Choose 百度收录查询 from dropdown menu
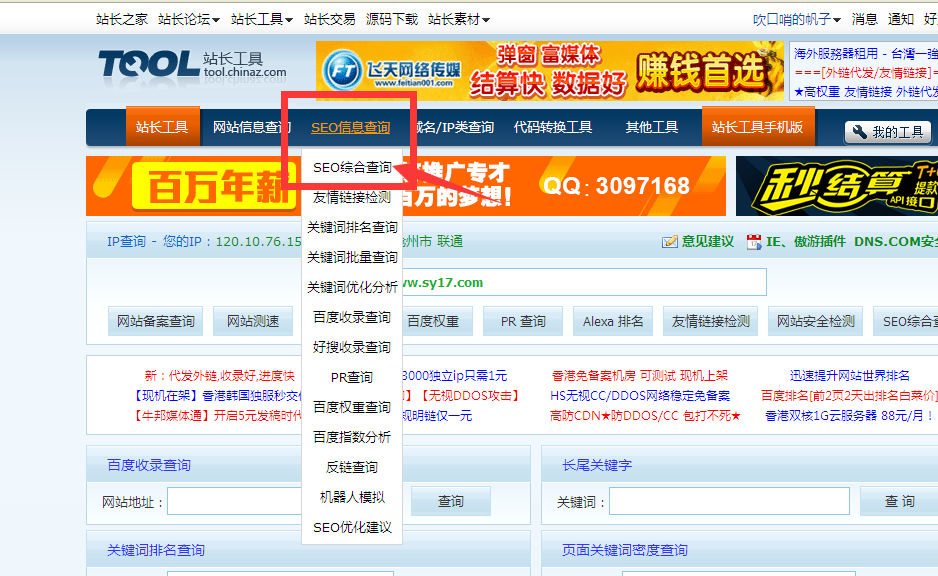 (x=352, y=317)
